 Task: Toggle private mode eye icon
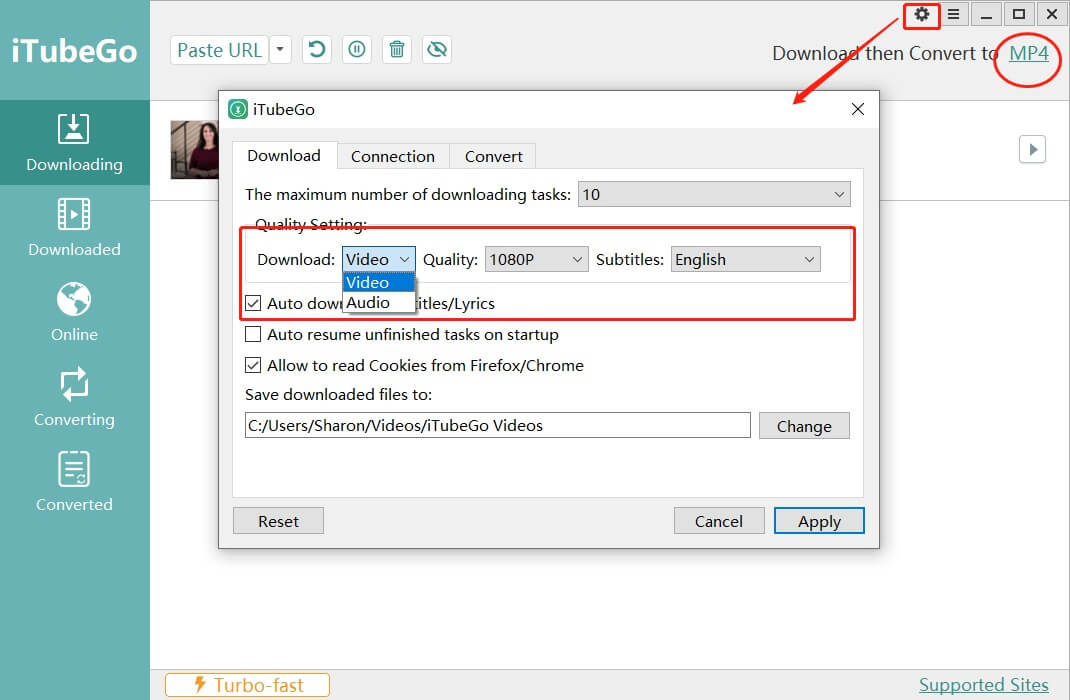pyautogui.click(x=437, y=50)
